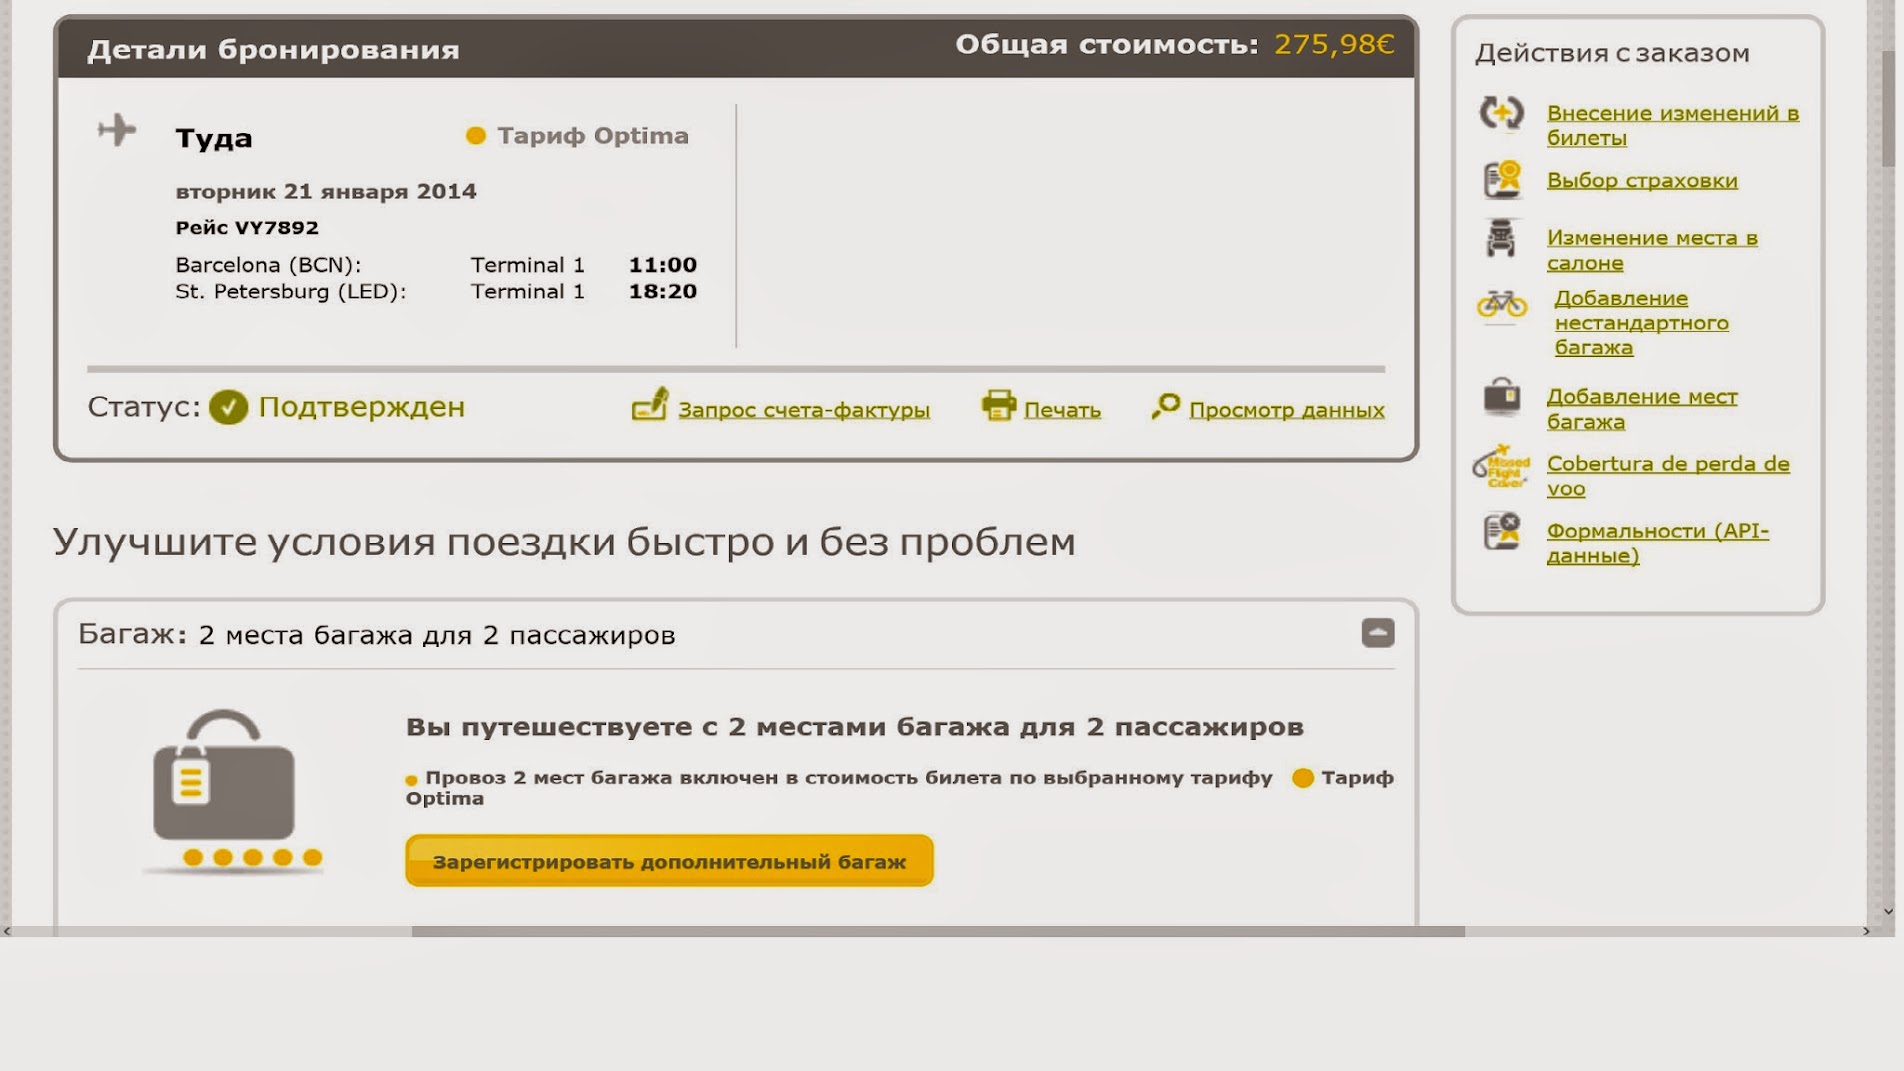Click Barcelona (BCN) text
The image size is (1904, 1071).
pos(268,265)
